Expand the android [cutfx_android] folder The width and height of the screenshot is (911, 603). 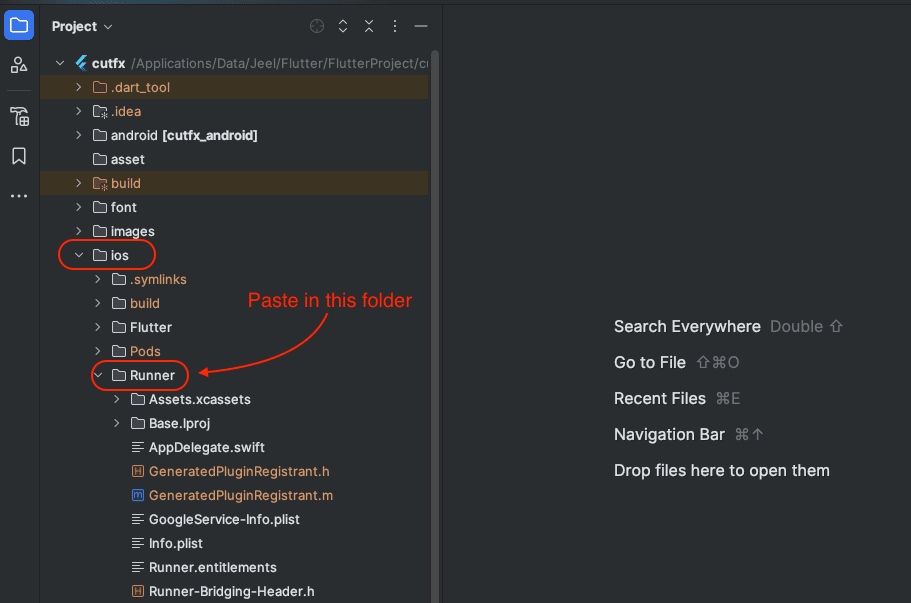pyautogui.click(x=79, y=135)
